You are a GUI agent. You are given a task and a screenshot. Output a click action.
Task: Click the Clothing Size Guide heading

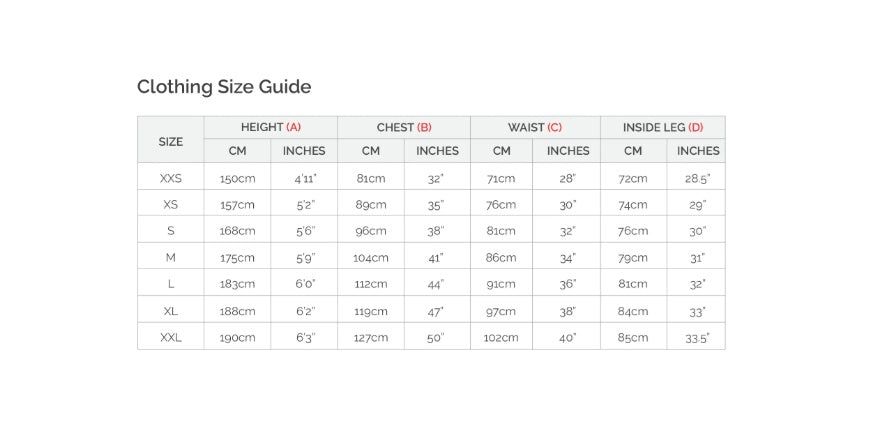(x=224, y=87)
